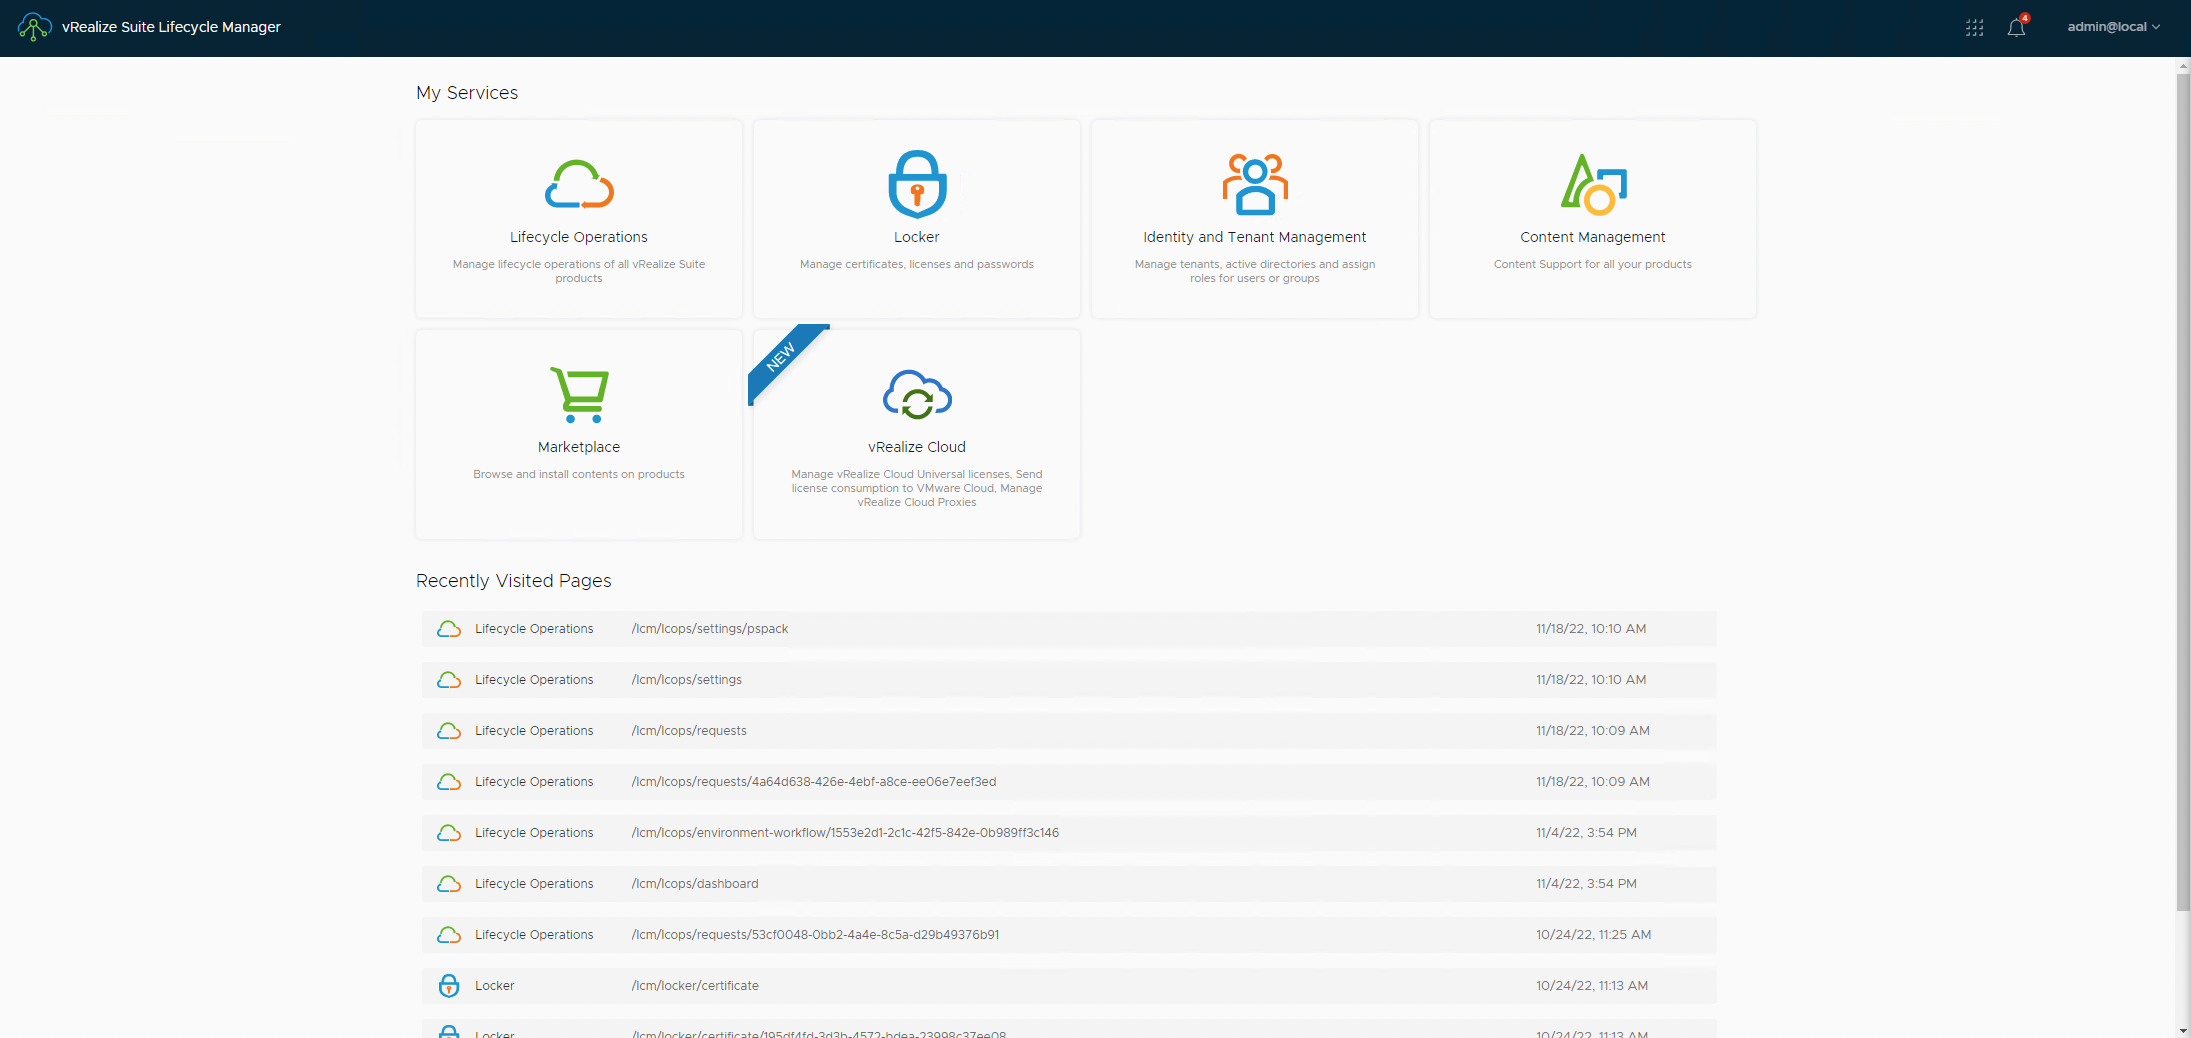Click the Manage certificates, licenses and passwords description

pos(917,264)
